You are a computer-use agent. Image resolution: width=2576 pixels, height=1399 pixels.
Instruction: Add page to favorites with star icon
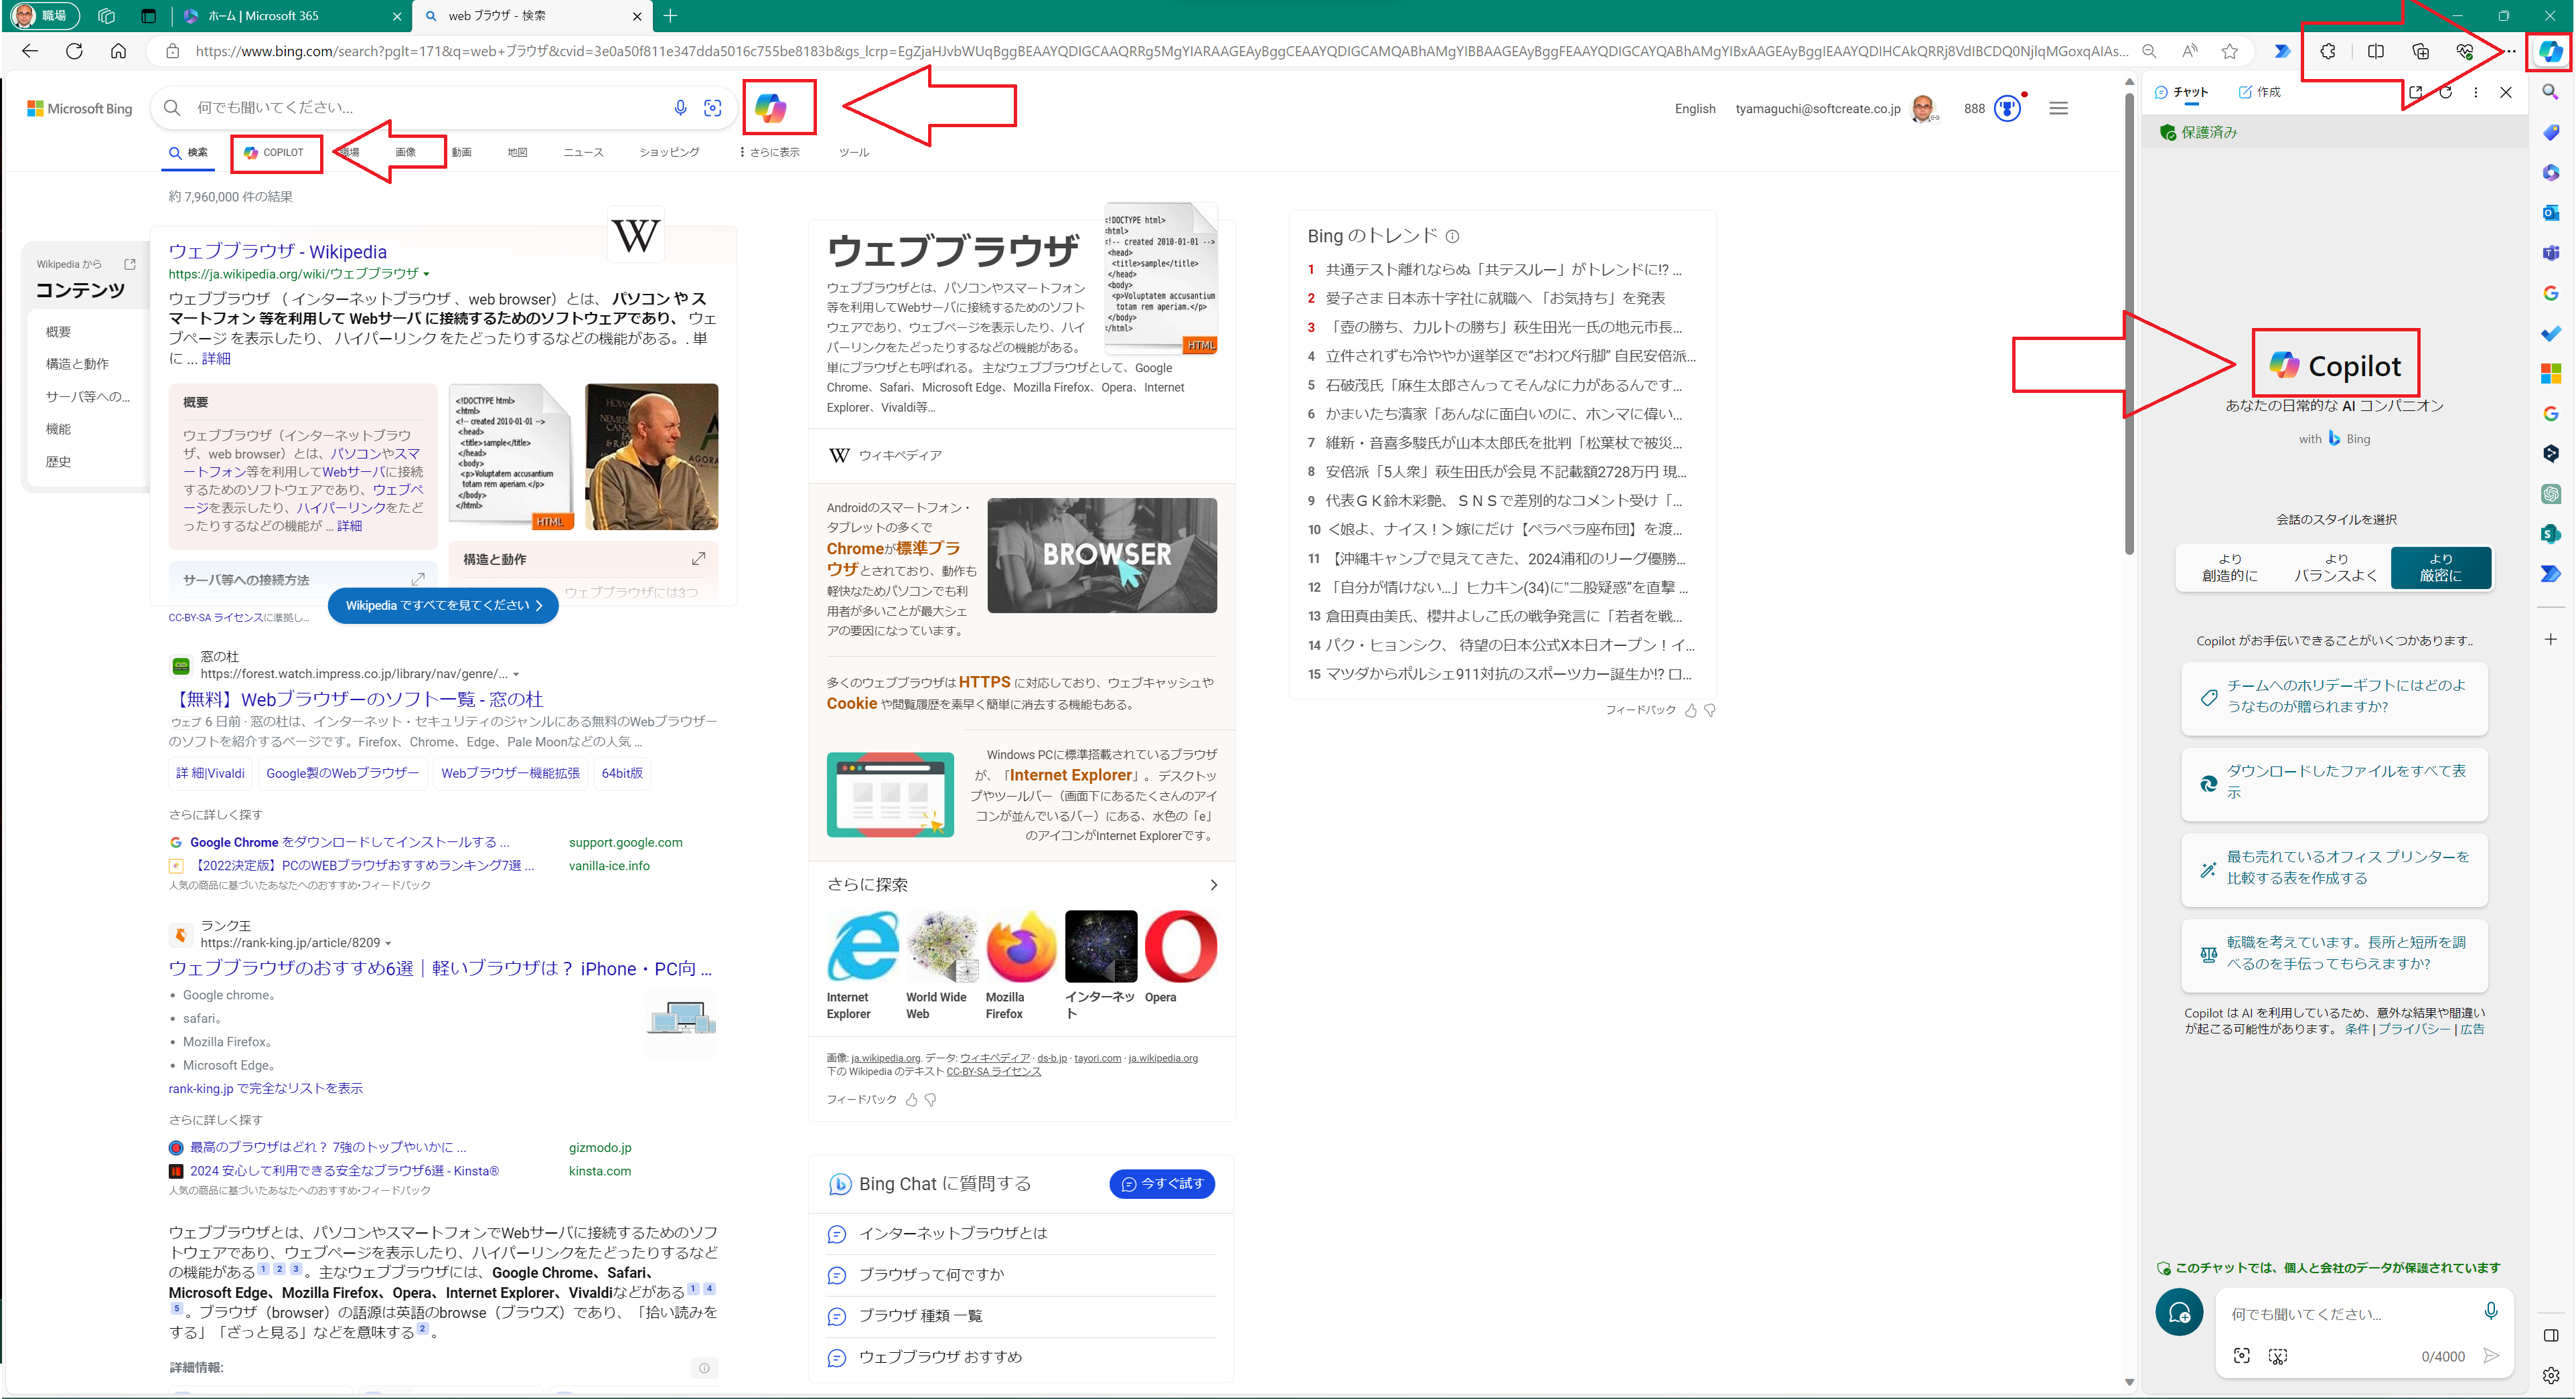coord(2230,51)
